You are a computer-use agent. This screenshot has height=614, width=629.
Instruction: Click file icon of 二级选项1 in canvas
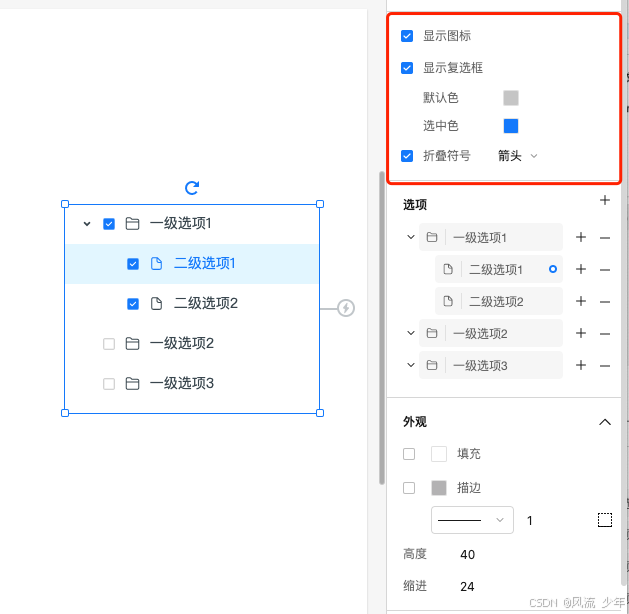tap(156, 263)
